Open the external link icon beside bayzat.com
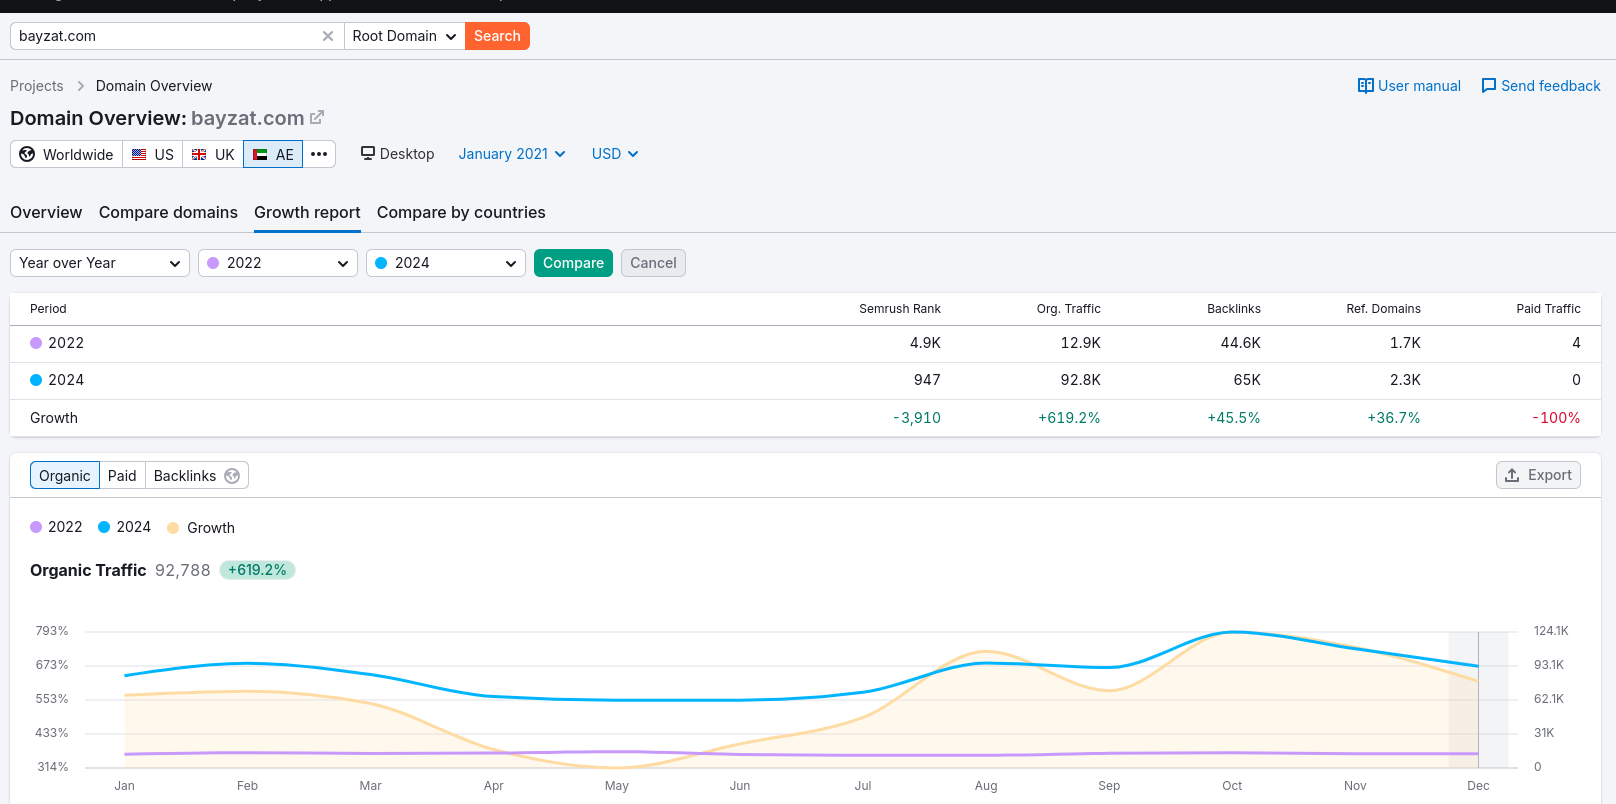The image size is (1616, 804). point(317,117)
